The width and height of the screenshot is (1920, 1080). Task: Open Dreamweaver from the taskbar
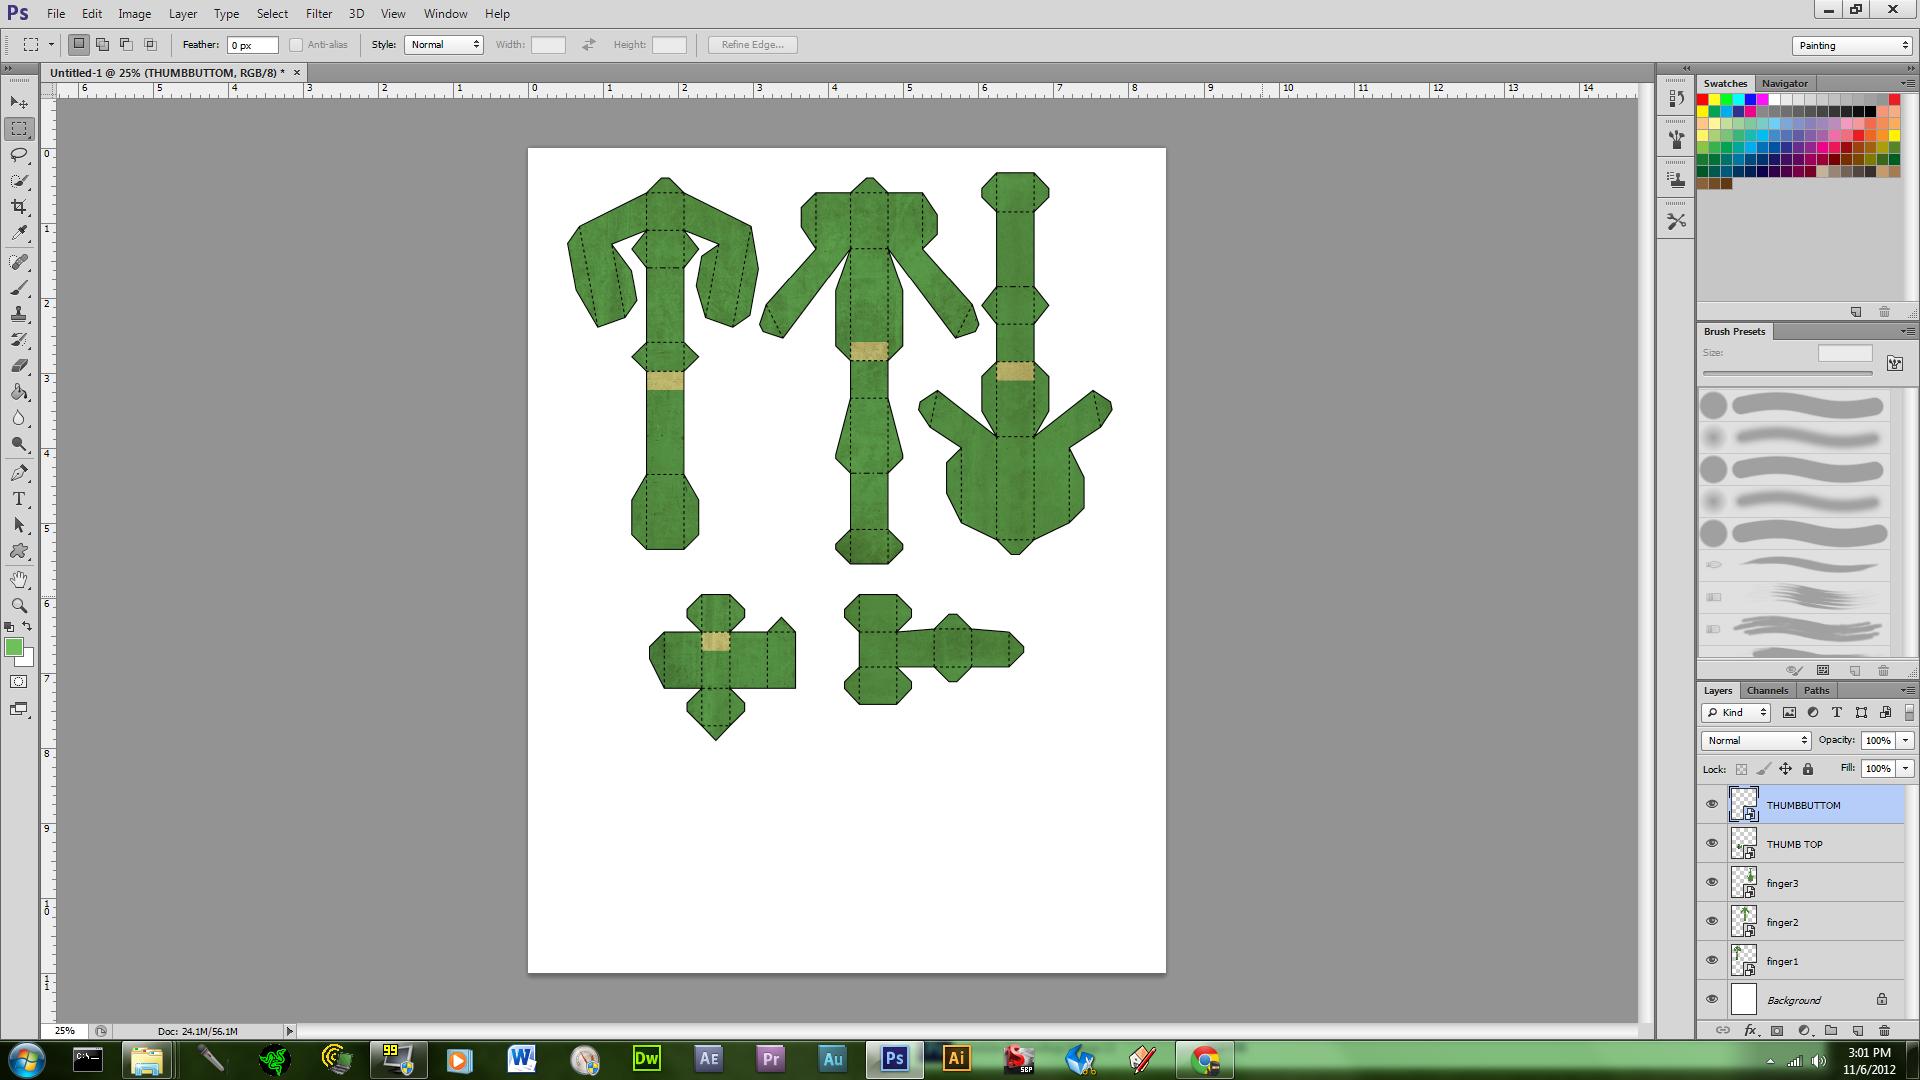click(x=647, y=1059)
